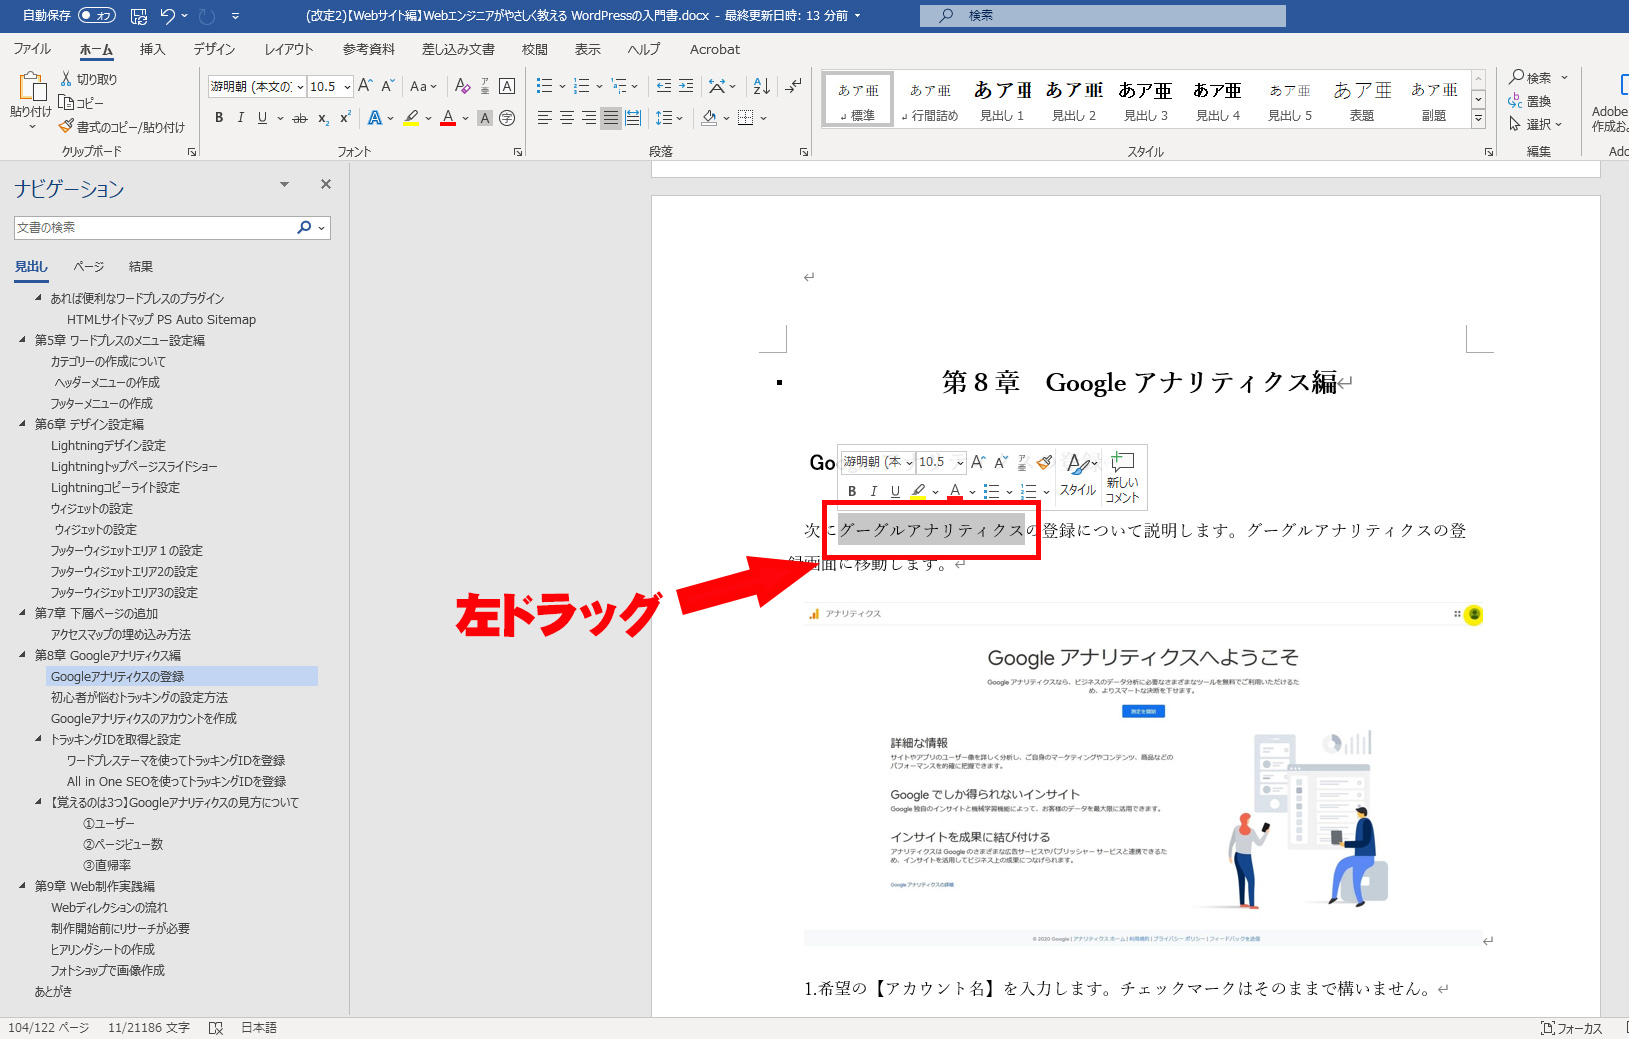Click Format Painter (書式のコピー/貼り付け)

(x=122, y=127)
